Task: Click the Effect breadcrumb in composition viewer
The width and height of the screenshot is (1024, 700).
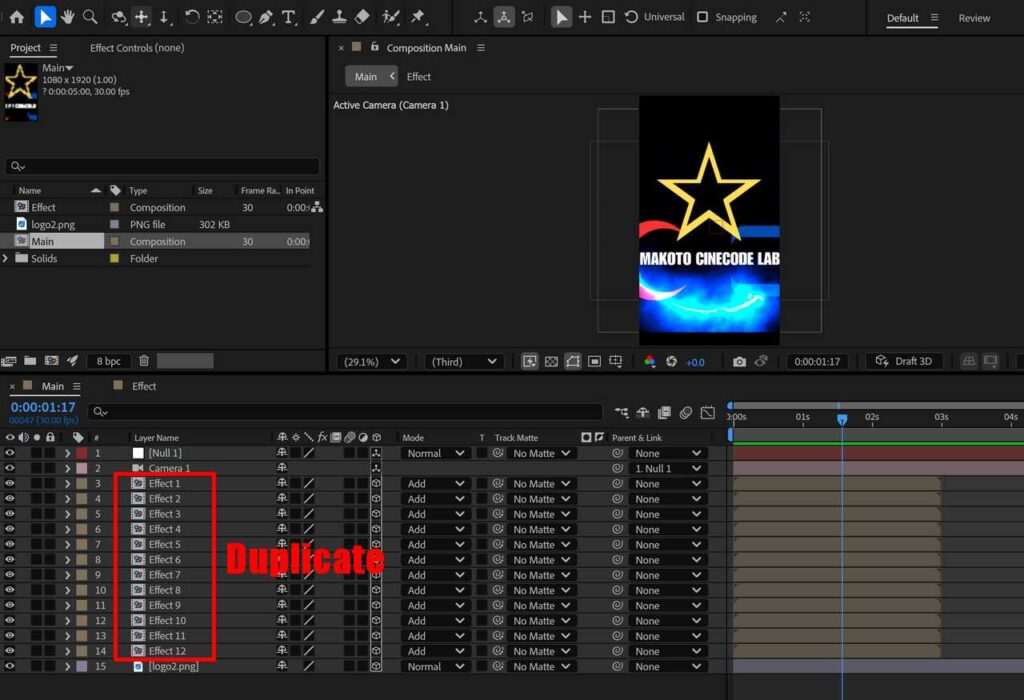Action: [419, 76]
